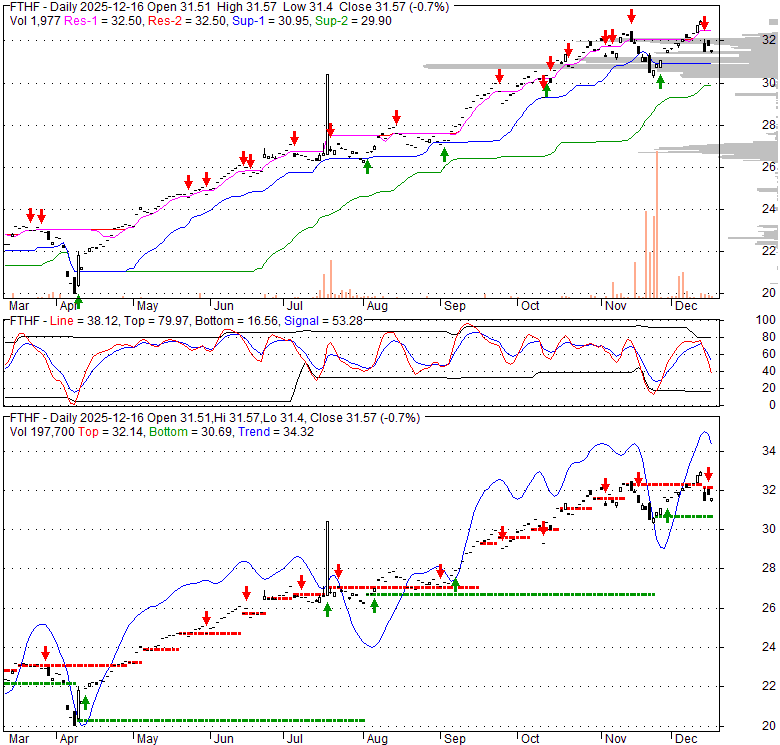
Task: Click the green up arrow in August on the top chart
Action: 367,166
